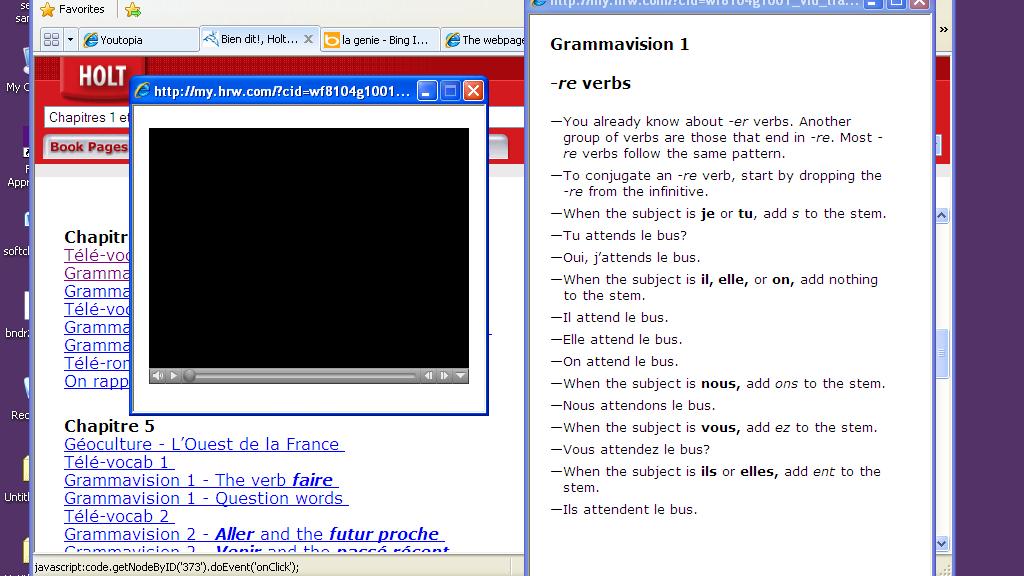The image size is (1024, 576).
Task: Open the video player options arrow
Action: pyautogui.click(x=461, y=376)
